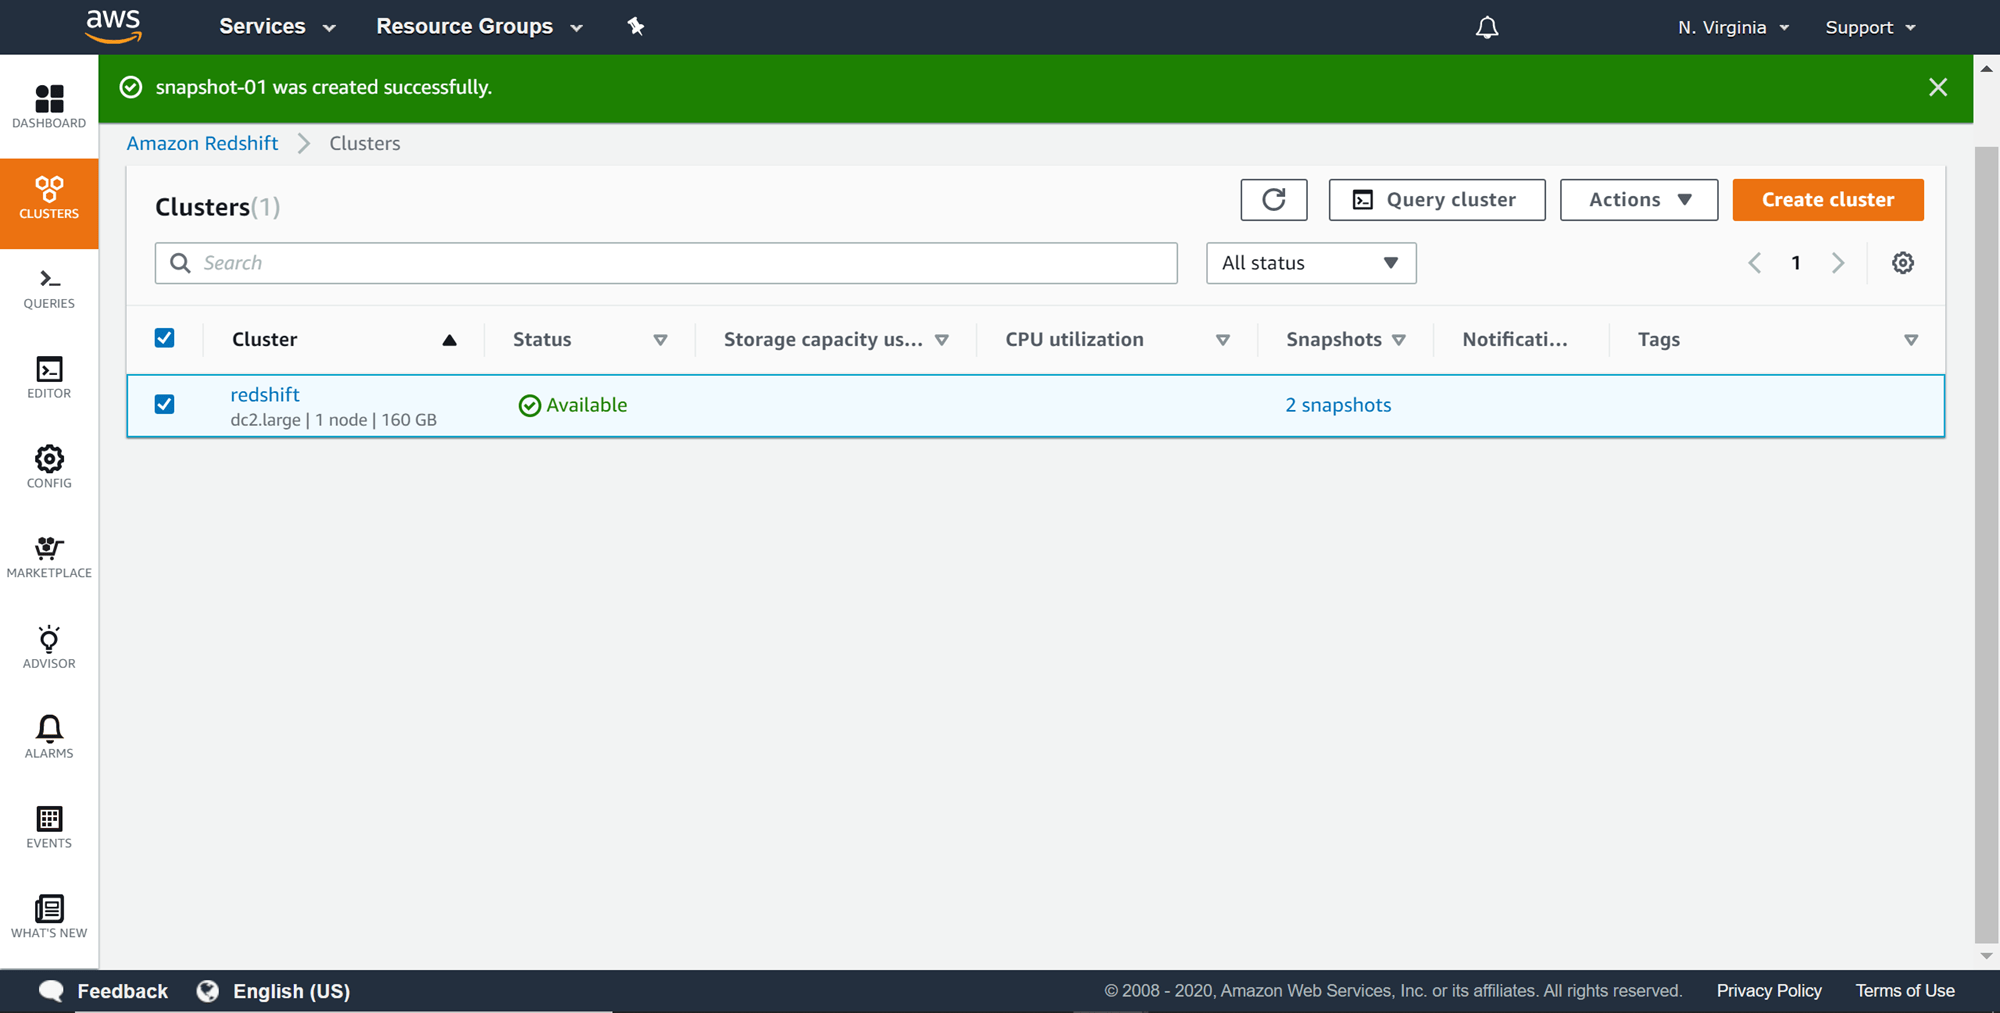Screen dimensions: 2000x1013
Task: Expand the Actions menu
Action: point(1638,199)
